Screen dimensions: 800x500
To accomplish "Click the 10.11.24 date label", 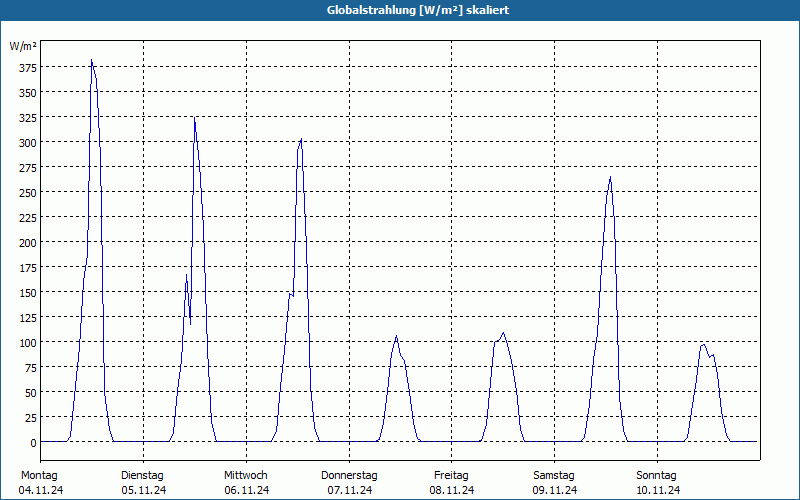I will [x=658, y=490].
